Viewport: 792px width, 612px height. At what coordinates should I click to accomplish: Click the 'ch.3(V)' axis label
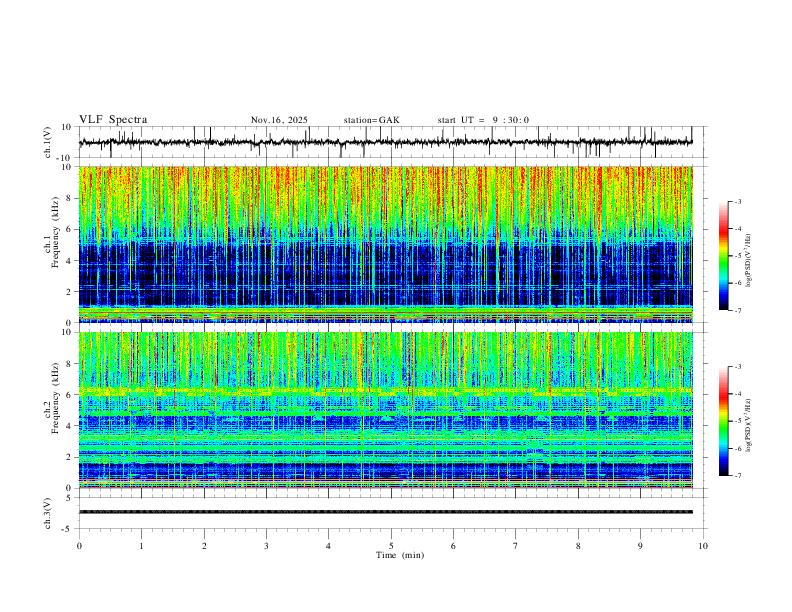tap(48, 513)
